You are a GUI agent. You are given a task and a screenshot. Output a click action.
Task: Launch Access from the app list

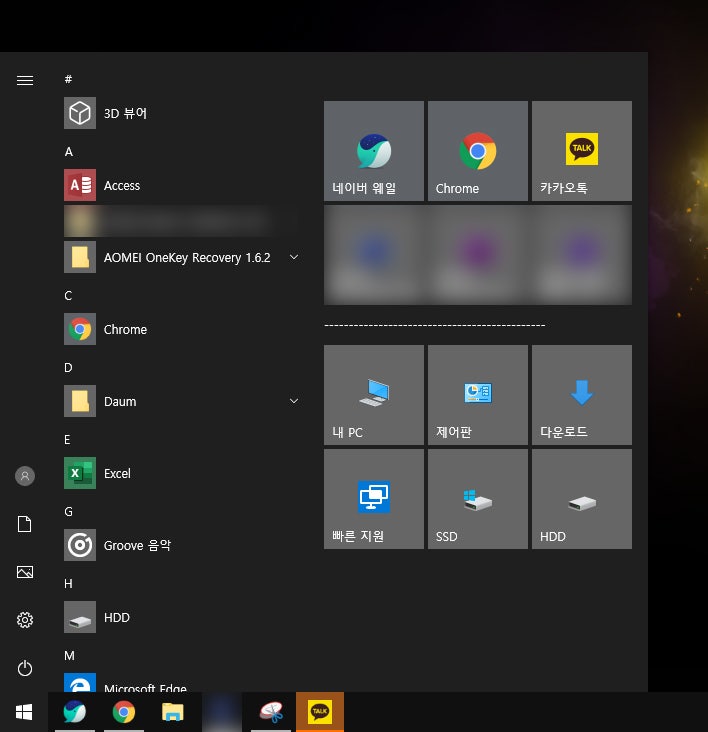[x=181, y=185]
